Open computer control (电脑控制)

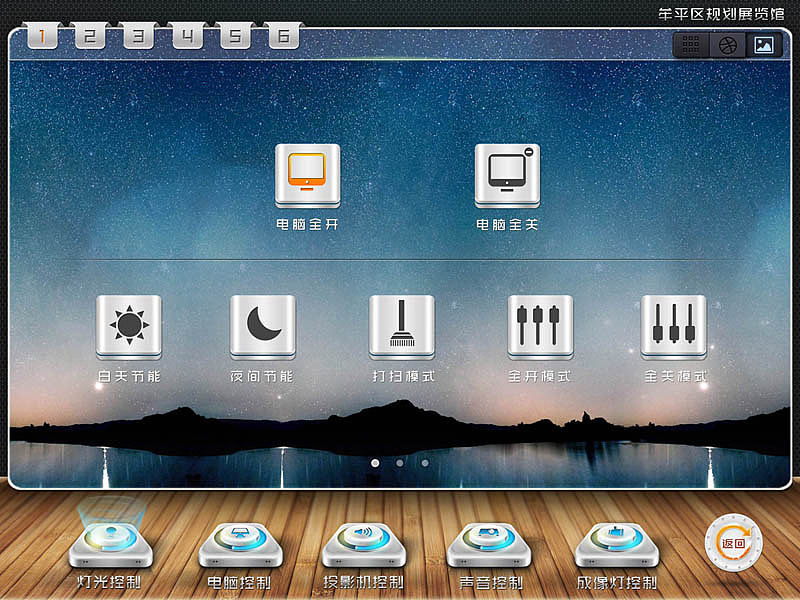tap(240, 544)
